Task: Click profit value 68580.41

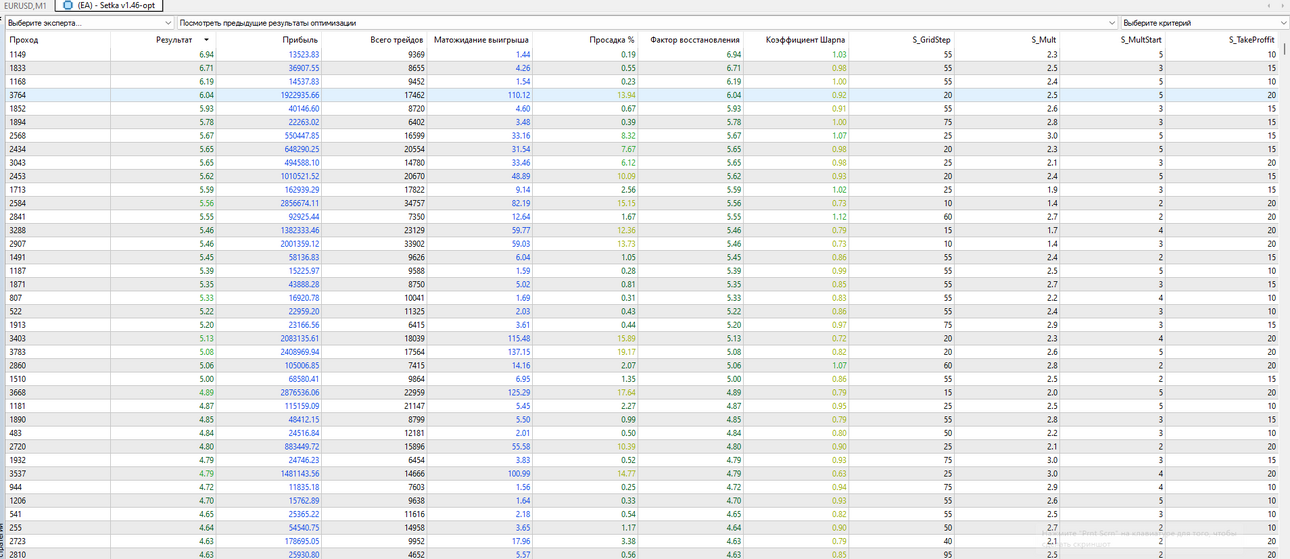Action: tap(303, 378)
